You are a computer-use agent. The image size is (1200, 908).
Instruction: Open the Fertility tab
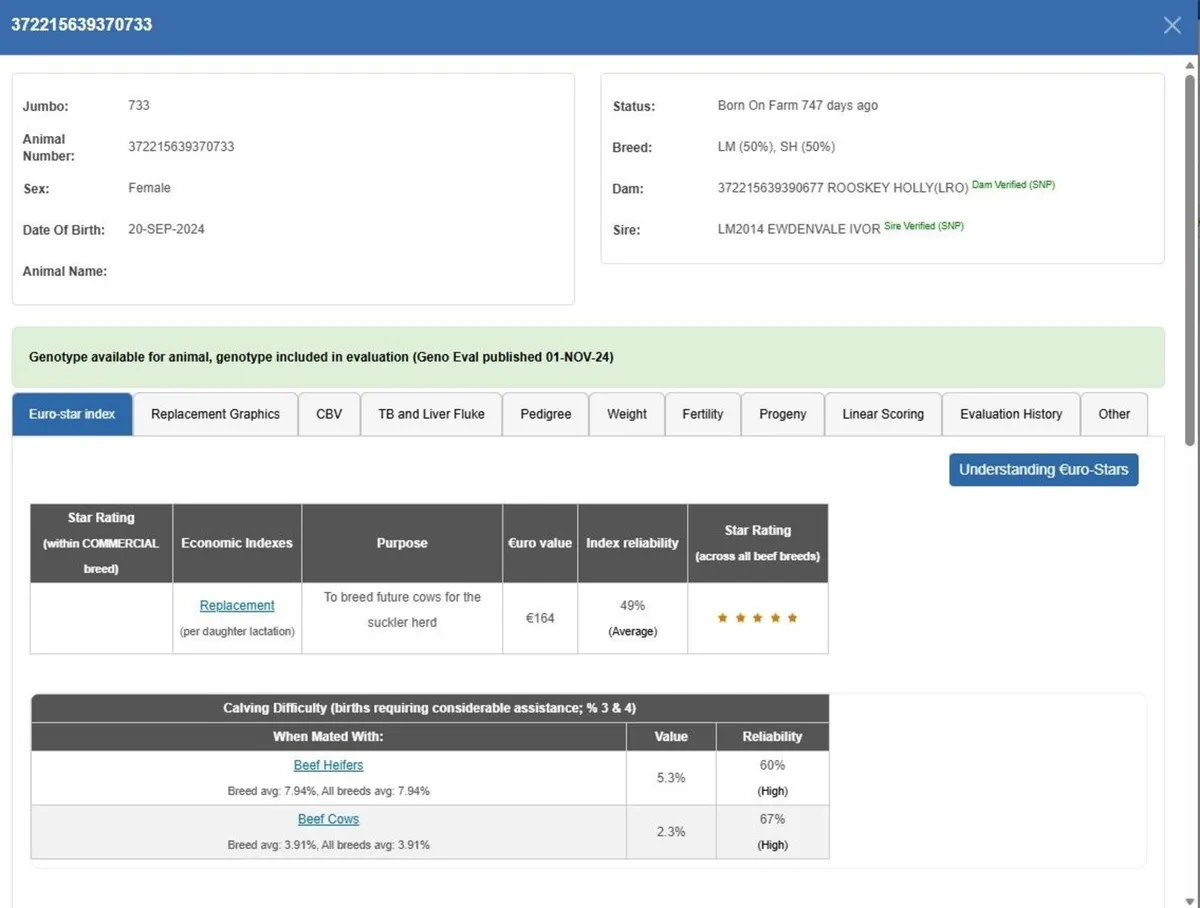click(x=703, y=414)
